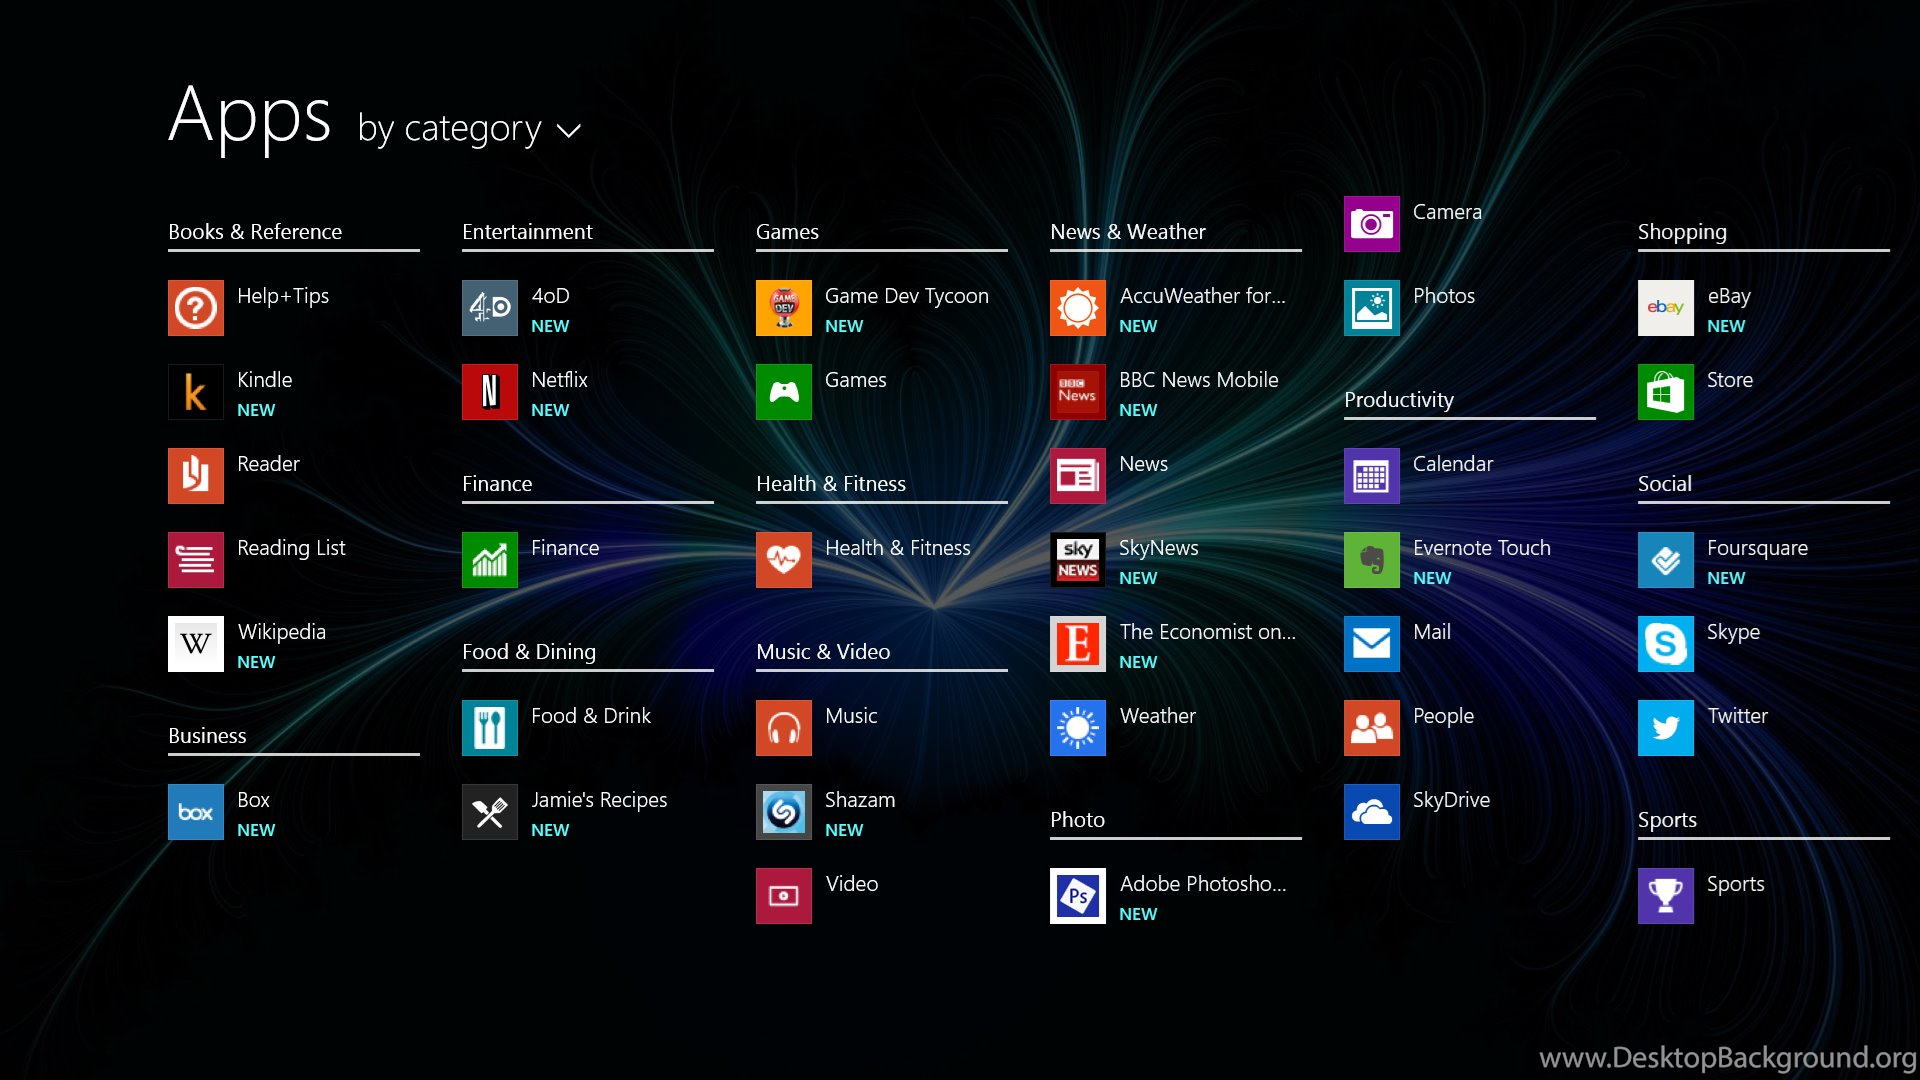Open the Video app icon
The image size is (1920, 1080).
click(784, 896)
